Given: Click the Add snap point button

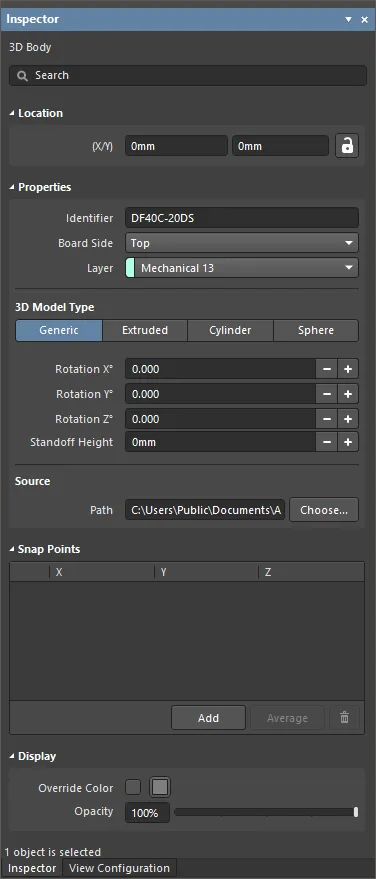Looking at the screenshot, I should point(208,718).
